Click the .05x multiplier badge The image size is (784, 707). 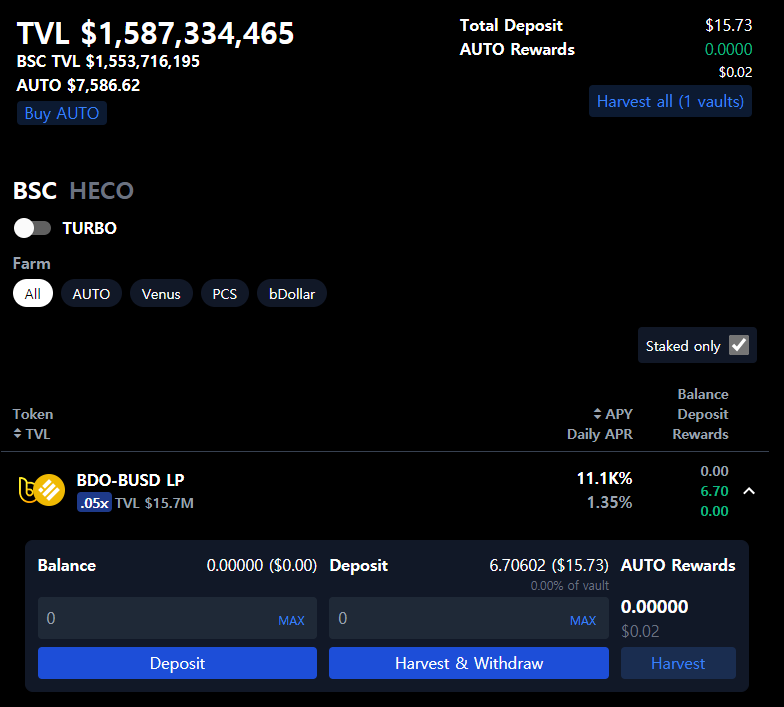coord(94,502)
